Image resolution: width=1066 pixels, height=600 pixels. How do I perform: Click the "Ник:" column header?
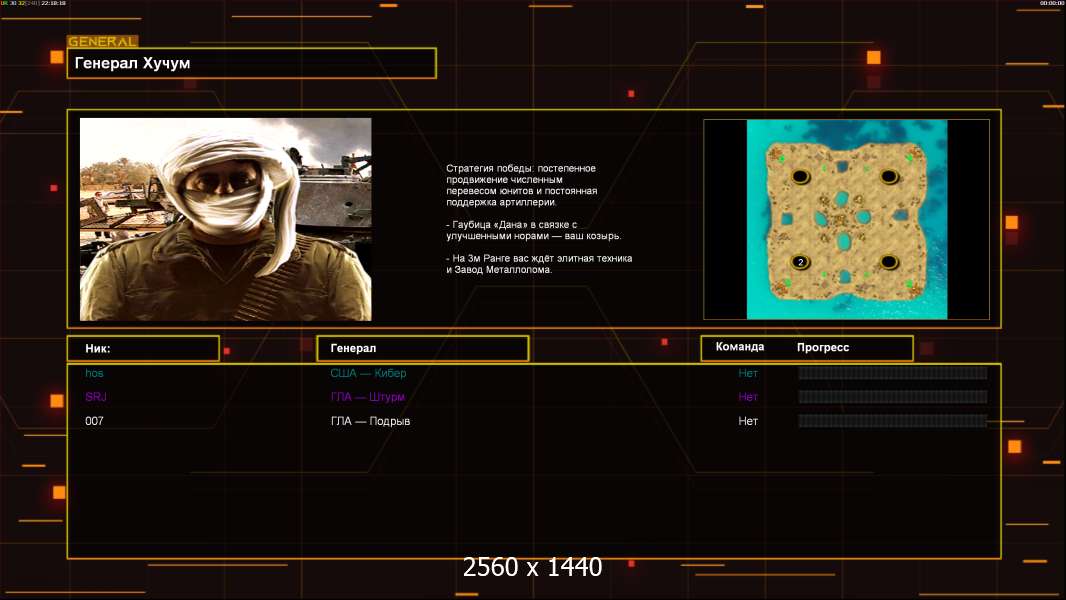coord(143,348)
